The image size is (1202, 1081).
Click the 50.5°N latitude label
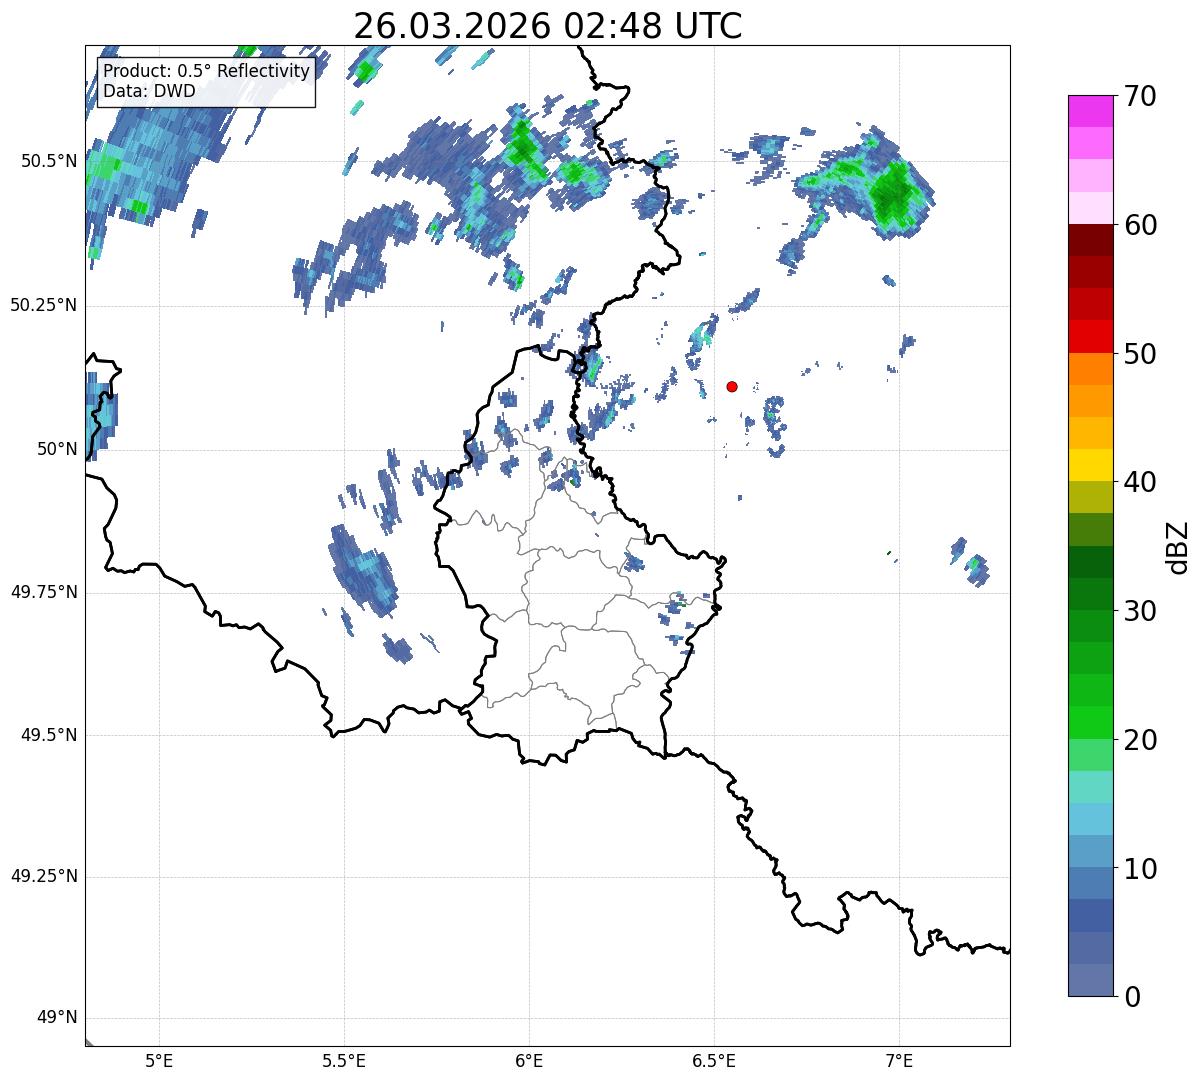(x=49, y=162)
